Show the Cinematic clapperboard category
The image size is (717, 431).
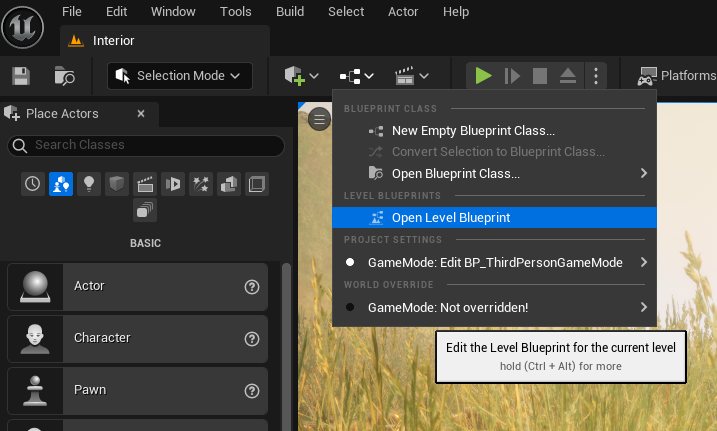[145, 184]
